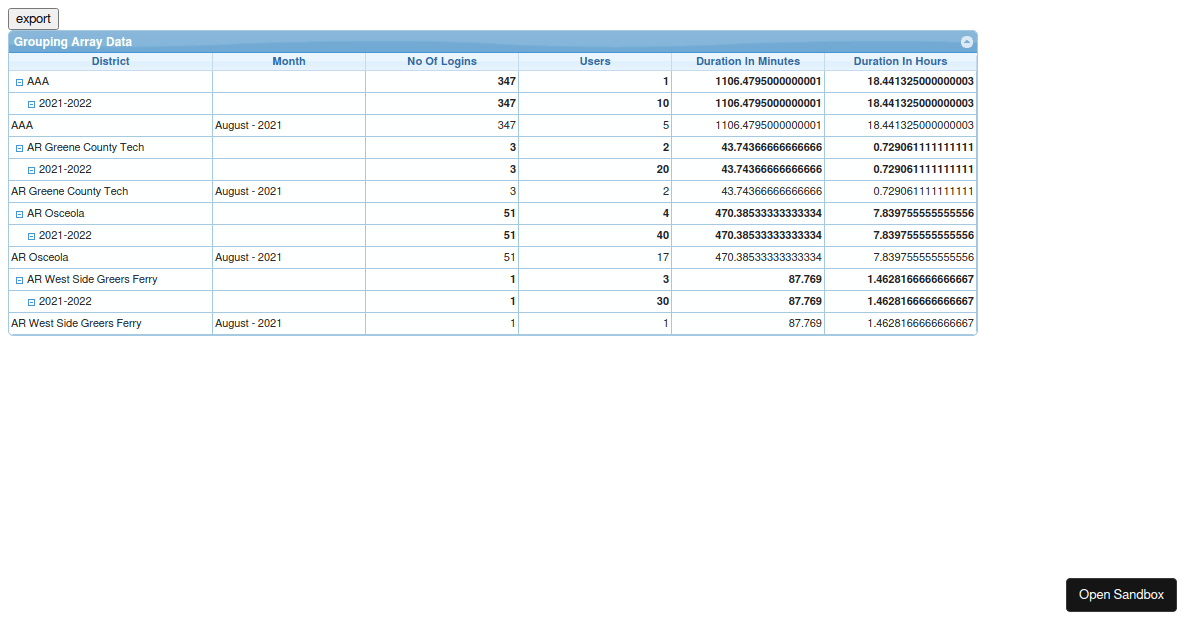Sort by the Users column header
The width and height of the screenshot is (1200, 630).
595,61
